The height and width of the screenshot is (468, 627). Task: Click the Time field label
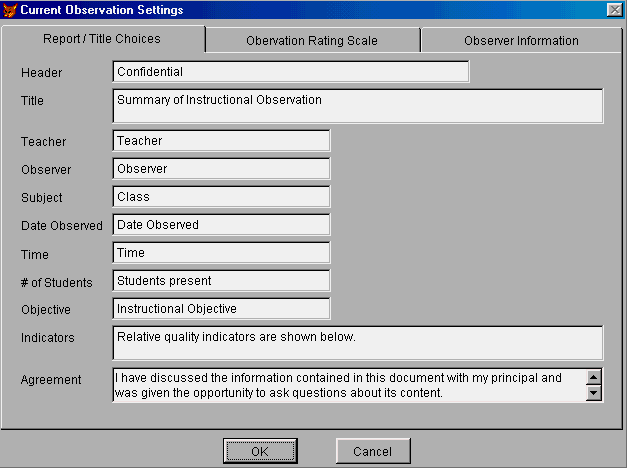[35, 254]
